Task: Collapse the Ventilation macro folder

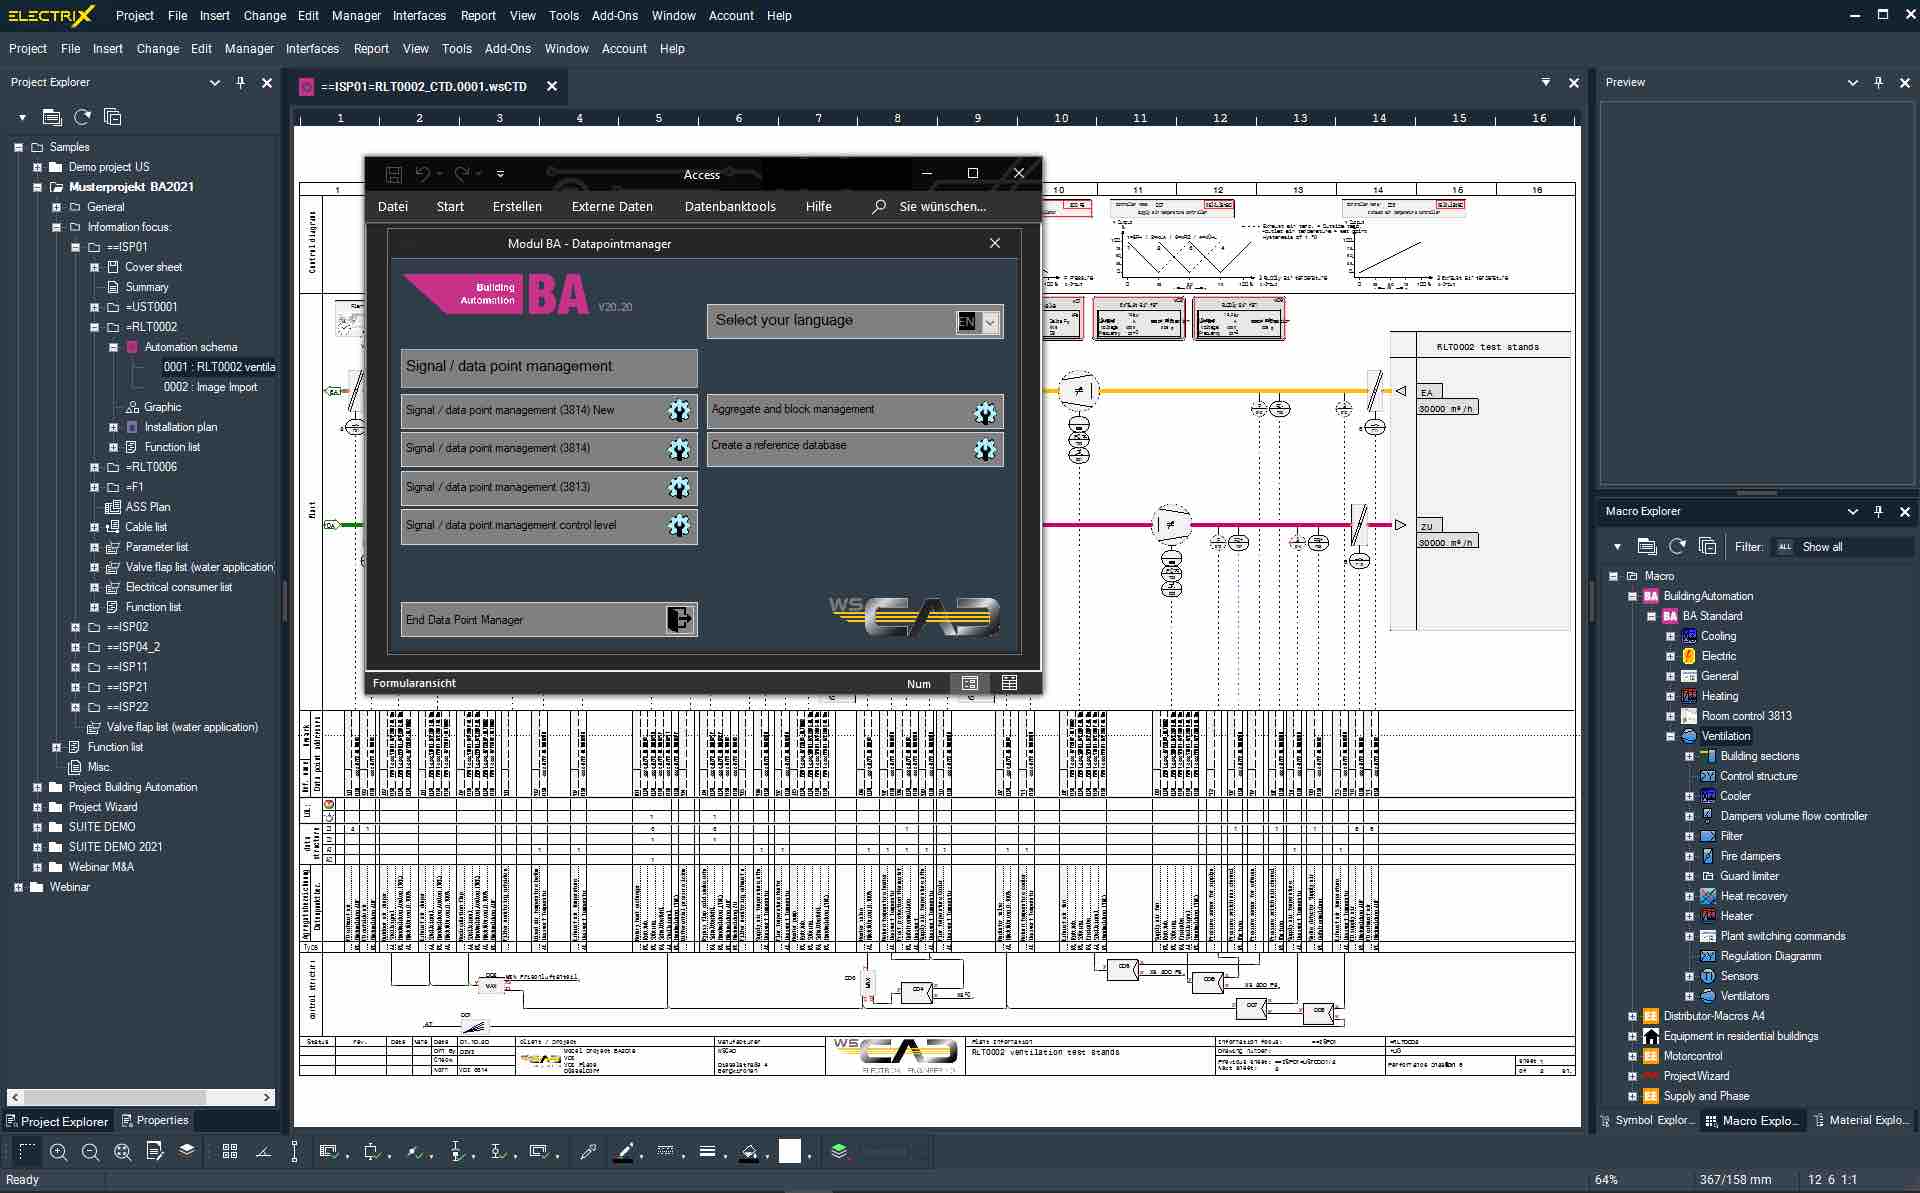Action: 1670,736
